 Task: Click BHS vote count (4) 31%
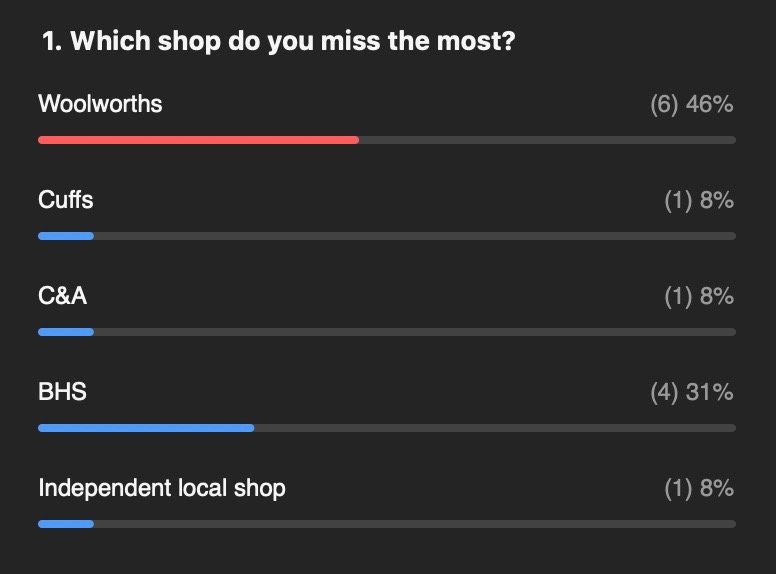tap(691, 392)
